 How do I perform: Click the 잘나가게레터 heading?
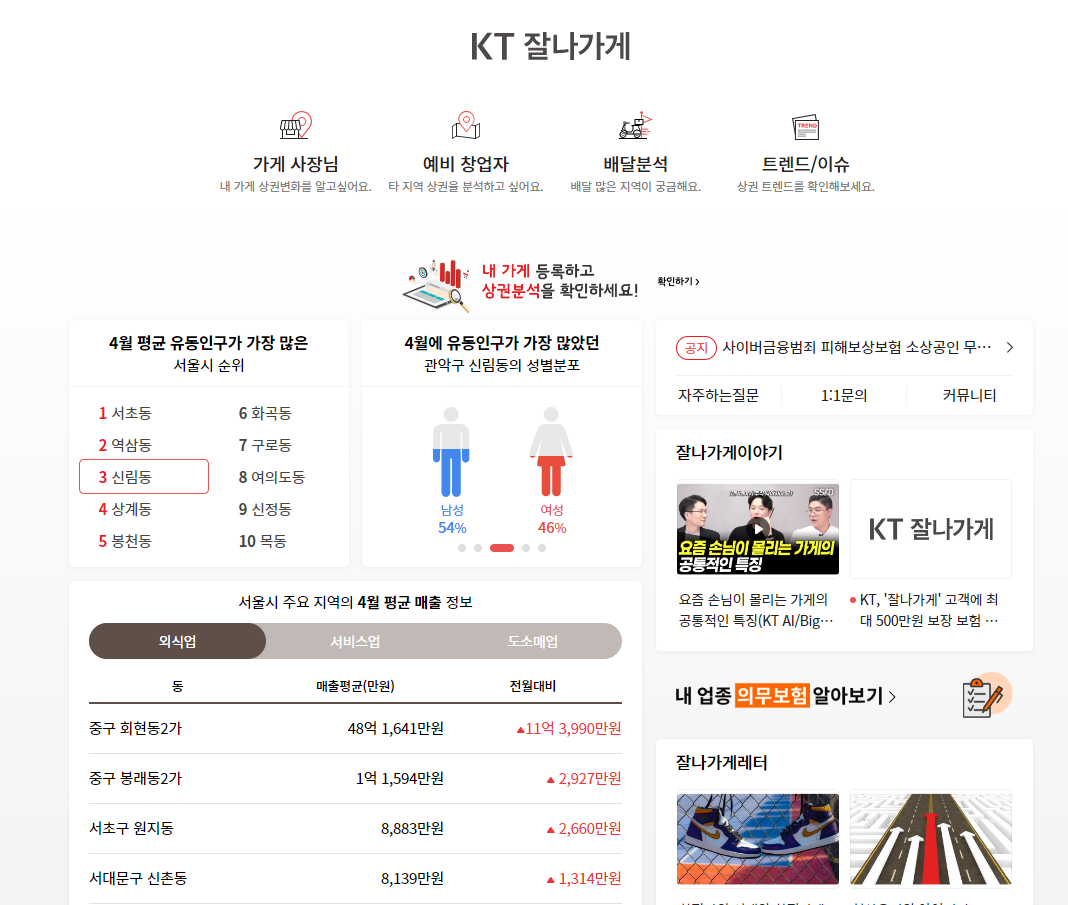click(x=721, y=763)
